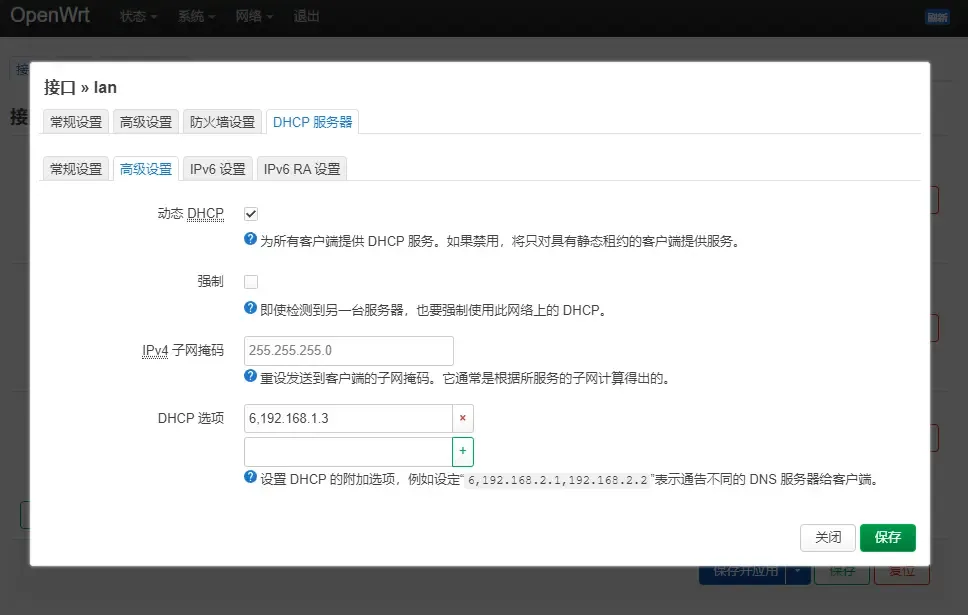Click help icon under DHCP 选项 field
The image size is (968, 615).
(251, 478)
